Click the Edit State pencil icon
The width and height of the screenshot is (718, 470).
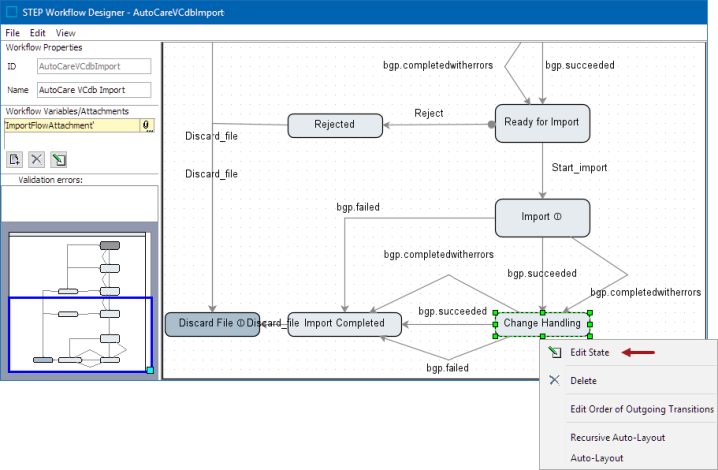coord(555,352)
